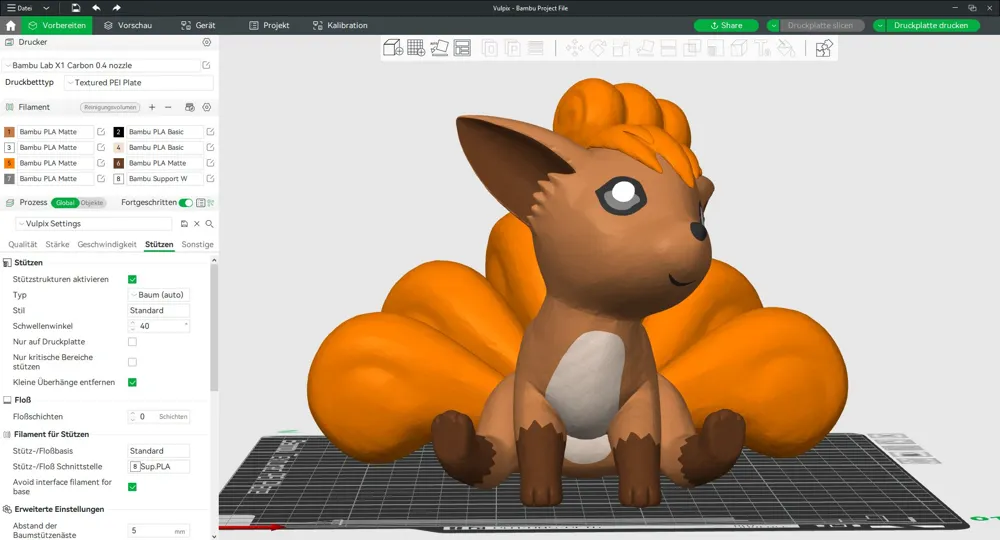Click the save icon in title bar

click(x=76, y=8)
